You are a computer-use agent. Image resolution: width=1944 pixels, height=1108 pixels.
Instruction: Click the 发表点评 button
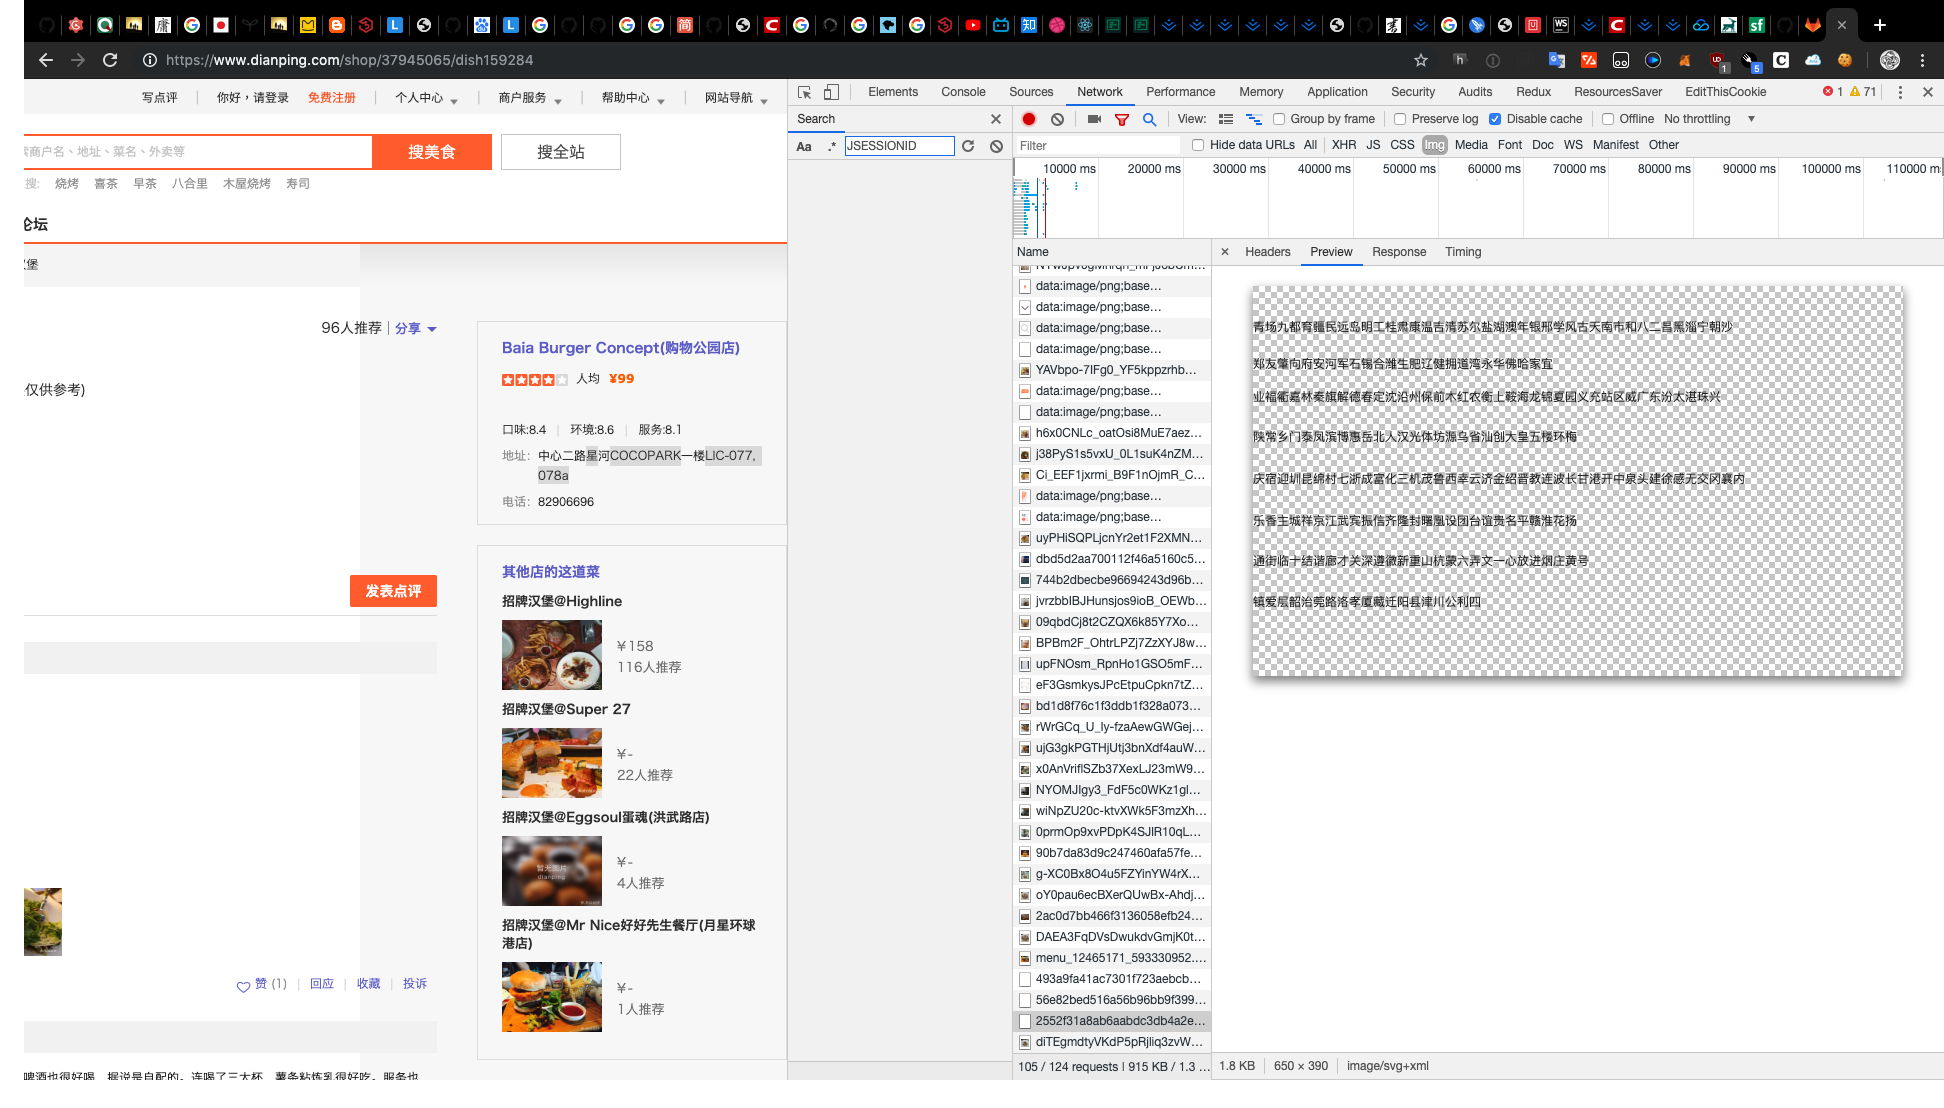coord(393,591)
